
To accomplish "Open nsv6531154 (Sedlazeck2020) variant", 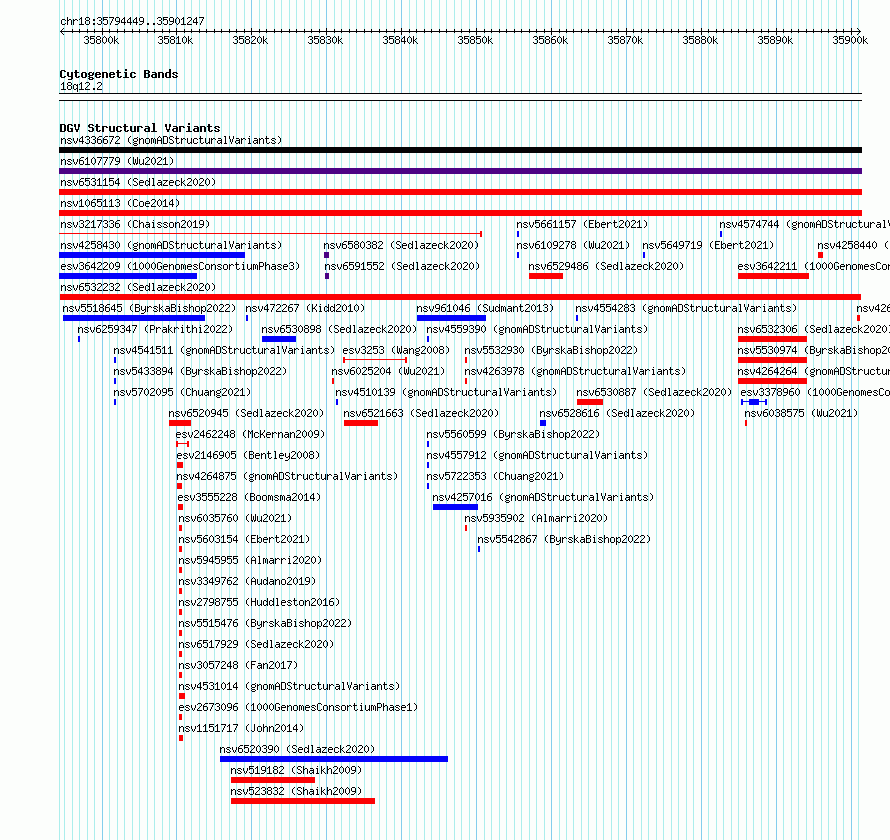I will point(138,182).
